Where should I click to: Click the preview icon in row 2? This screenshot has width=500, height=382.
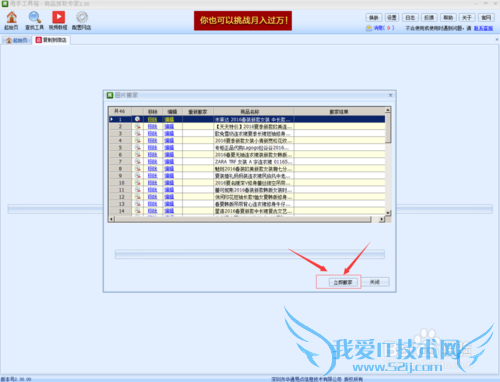(x=137, y=126)
